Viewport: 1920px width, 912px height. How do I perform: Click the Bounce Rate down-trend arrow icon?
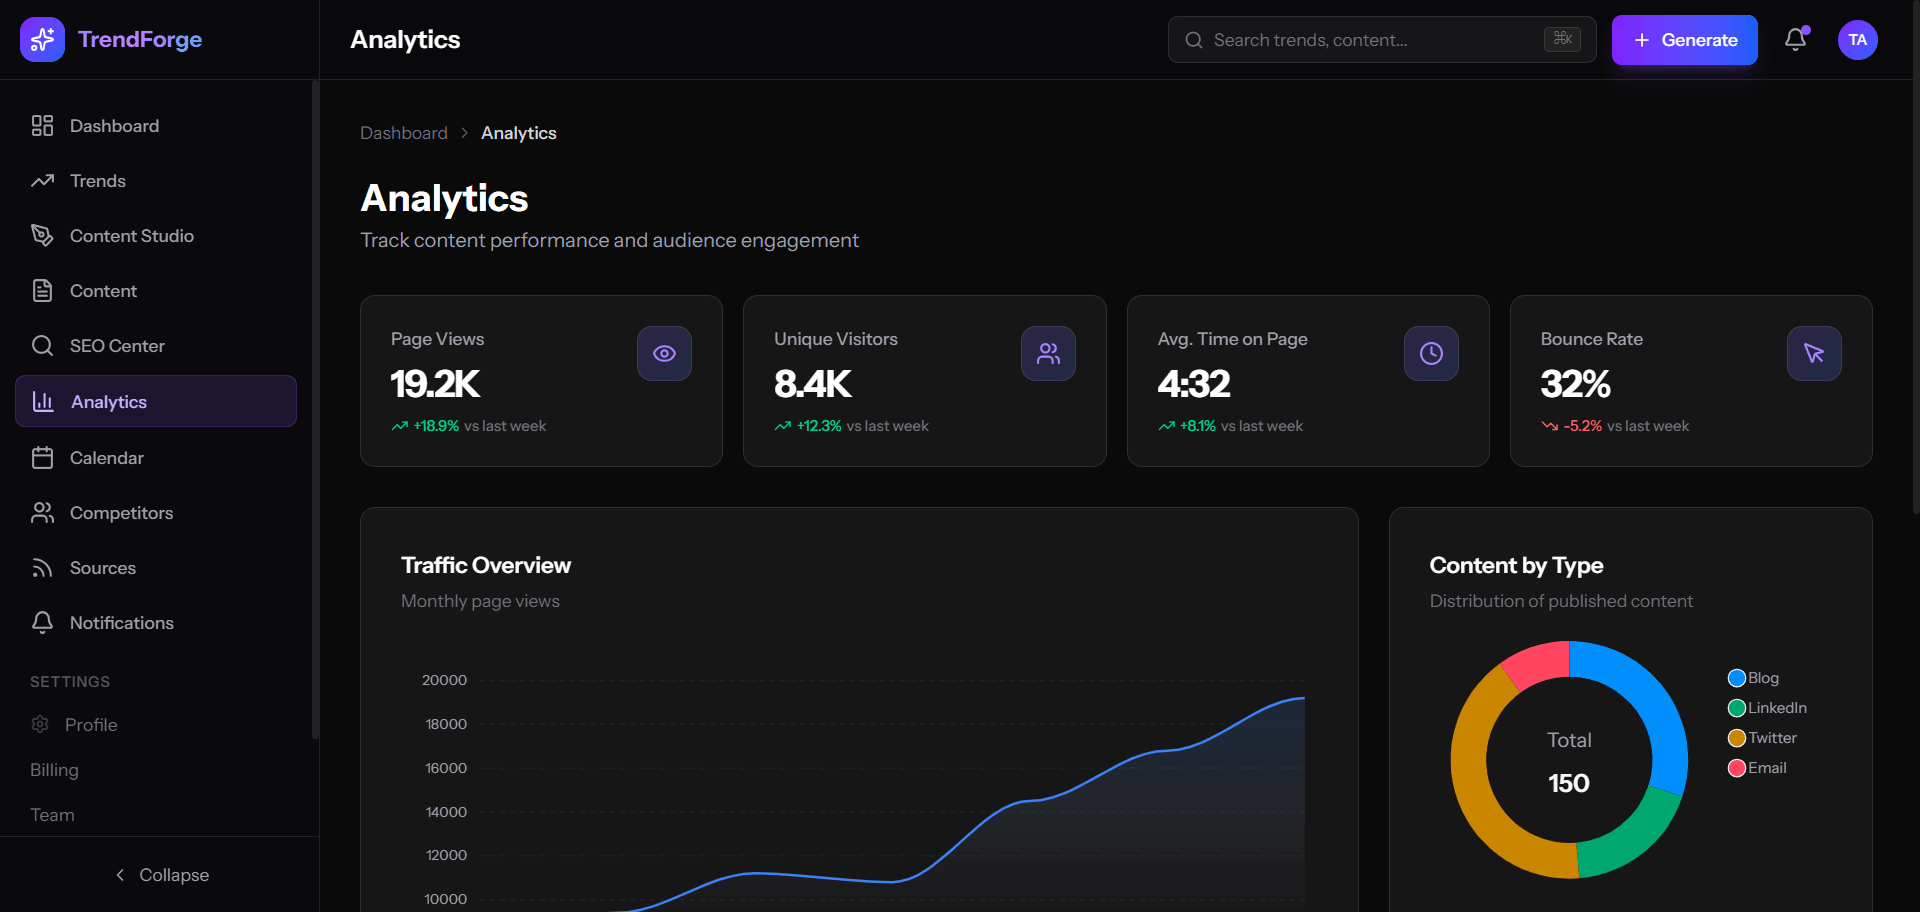point(1550,426)
